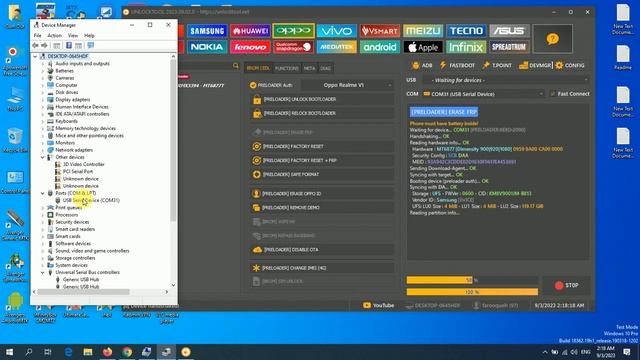The width and height of the screenshot is (640, 360).
Task: Collapse the Ports (COM & LPT) node
Action: point(42,193)
